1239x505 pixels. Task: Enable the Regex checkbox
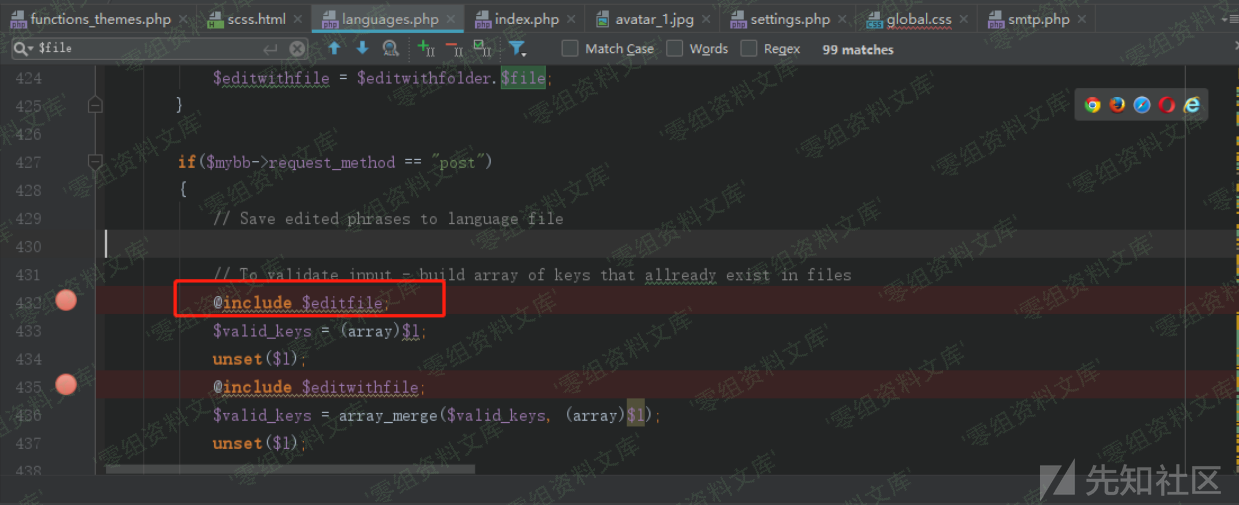(749, 48)
